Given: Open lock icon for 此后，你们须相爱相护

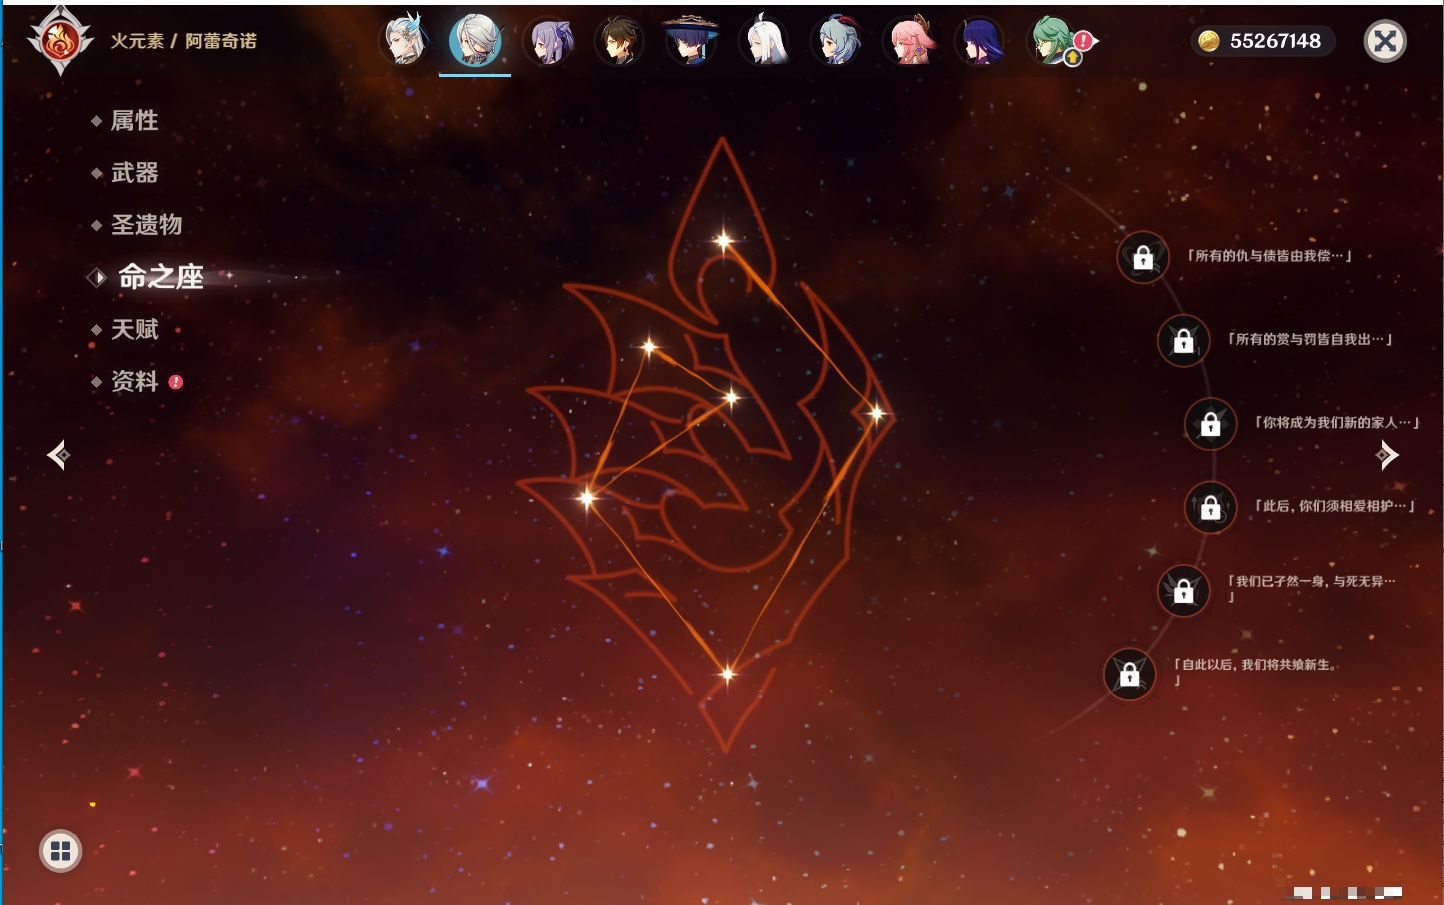Looking at the screenshot, I should (x=1210, y=507).
